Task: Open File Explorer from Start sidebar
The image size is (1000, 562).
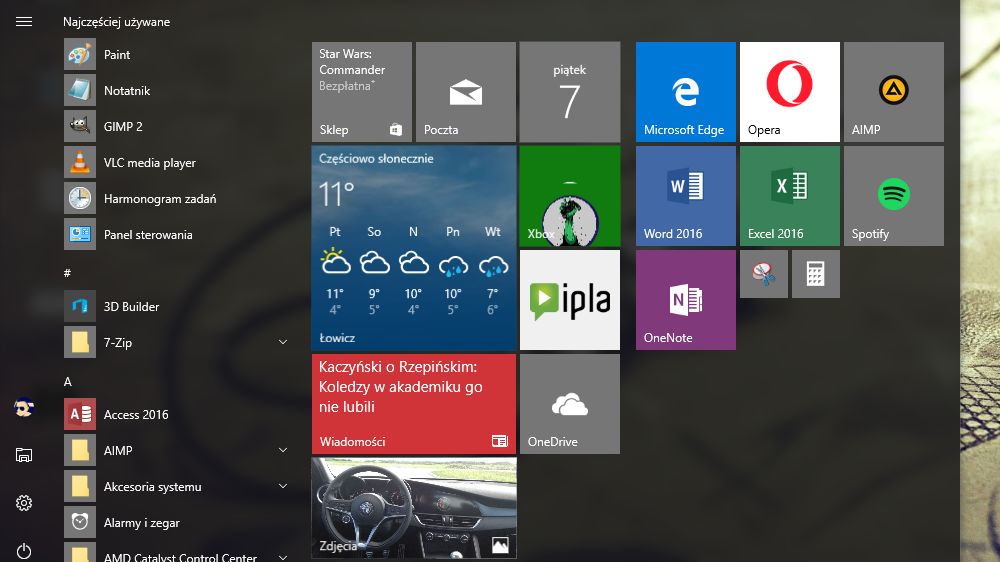Action: (24, 455)
